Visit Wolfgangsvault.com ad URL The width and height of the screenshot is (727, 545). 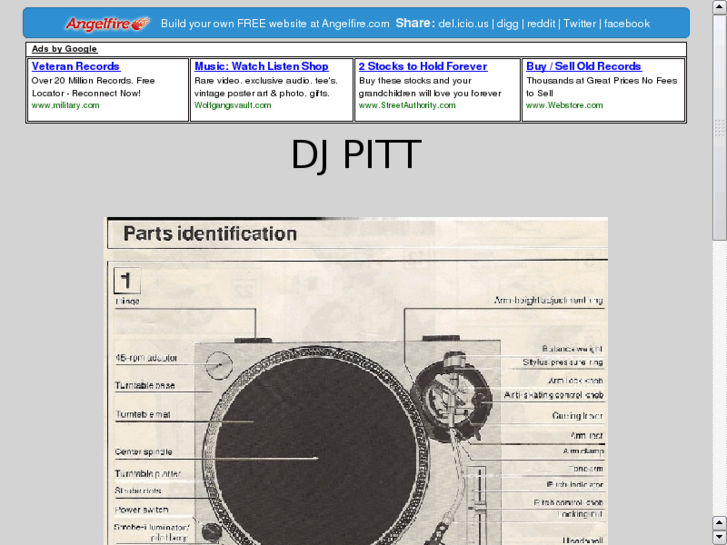[233, 105]
